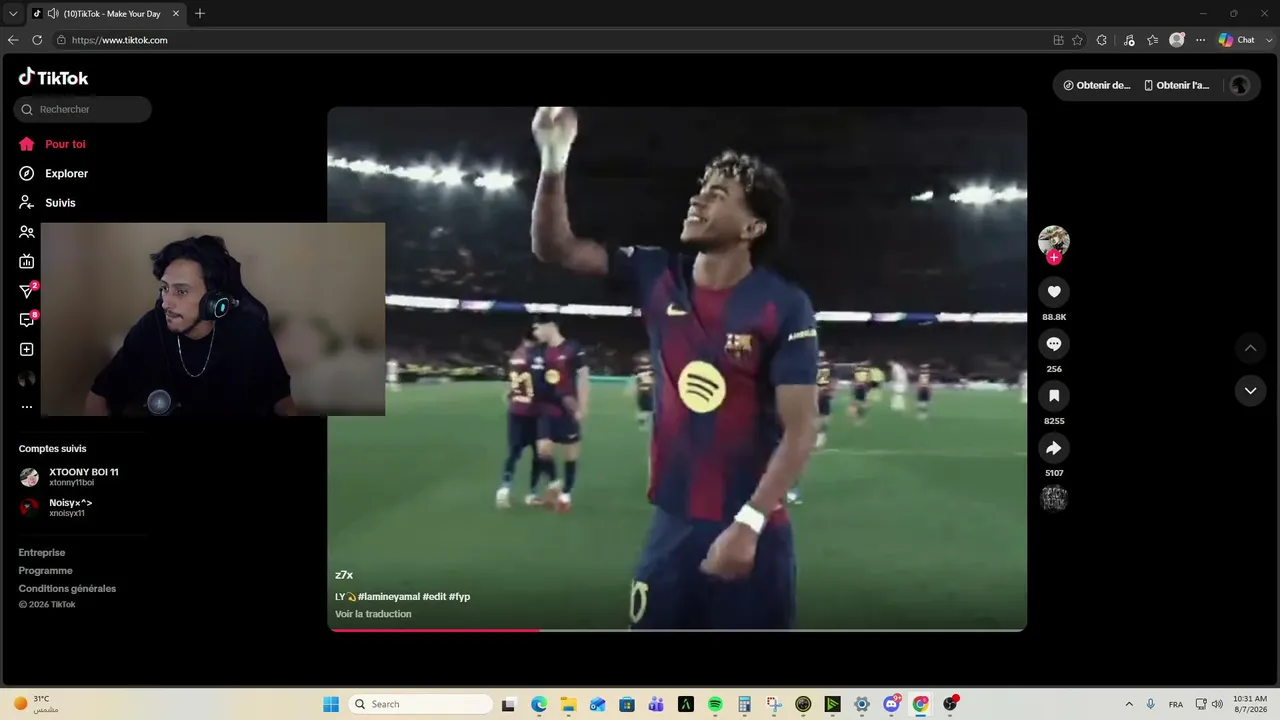1280x720 pixels.
Task: Open Activity inbox icon with badge 8
Action: 27,320
